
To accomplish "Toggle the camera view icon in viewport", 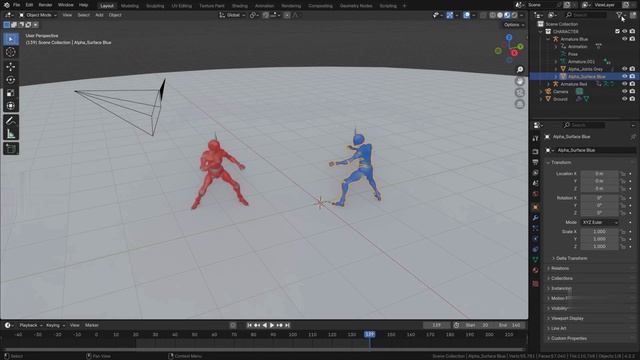I will tap(520, 93).
